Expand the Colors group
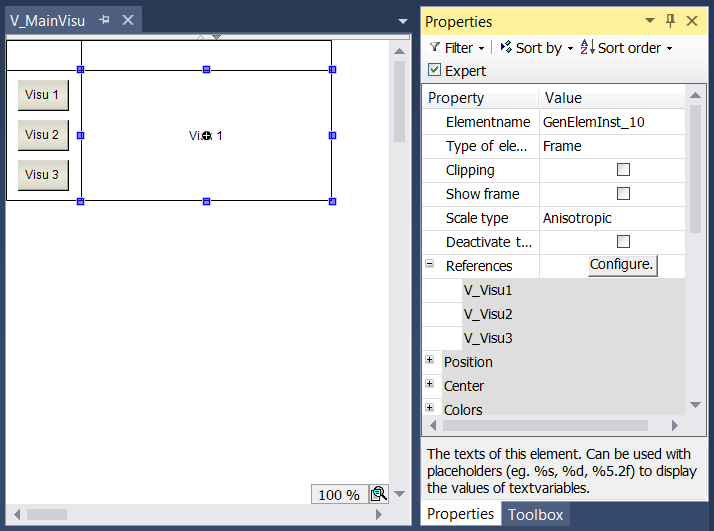714x531 pixels. (429, 407)
